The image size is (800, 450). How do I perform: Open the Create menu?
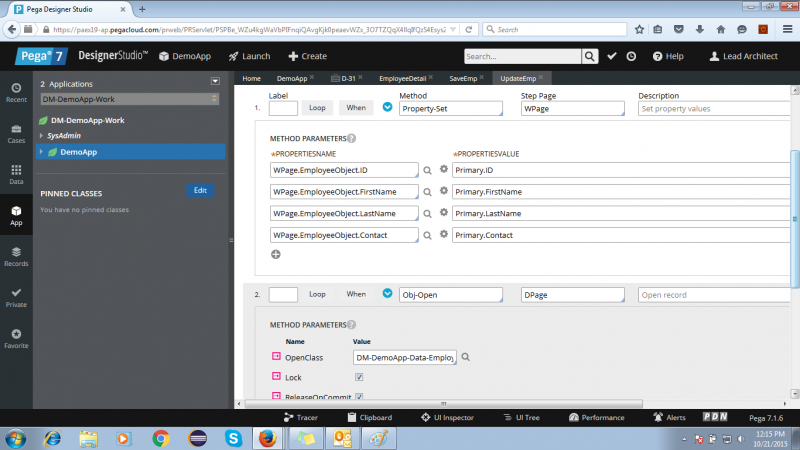308,56
